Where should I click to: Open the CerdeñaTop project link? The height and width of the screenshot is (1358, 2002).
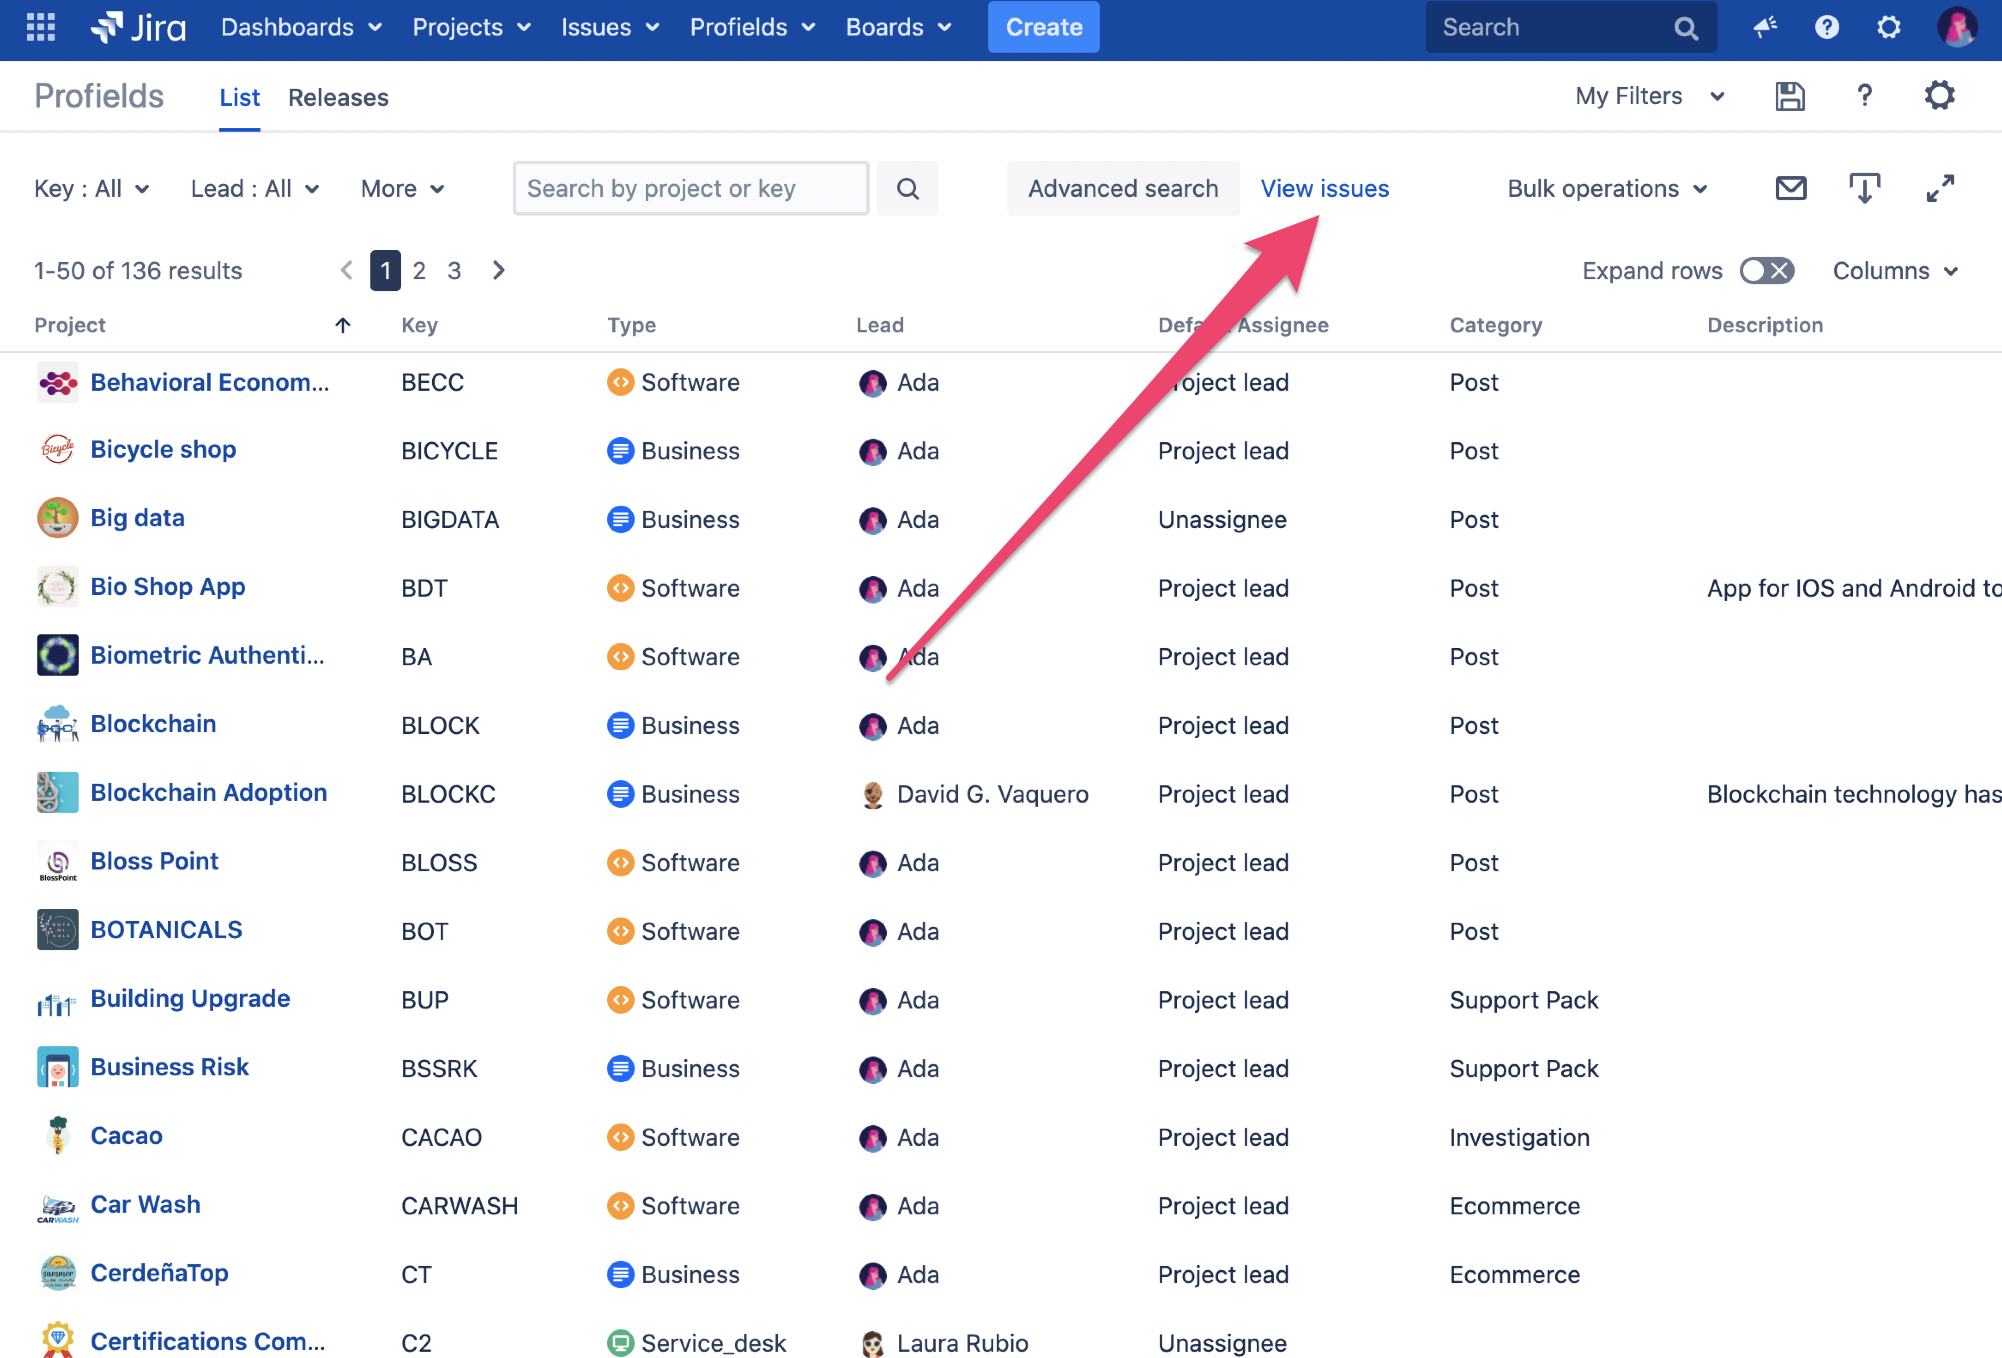[x=159, y=1273]
